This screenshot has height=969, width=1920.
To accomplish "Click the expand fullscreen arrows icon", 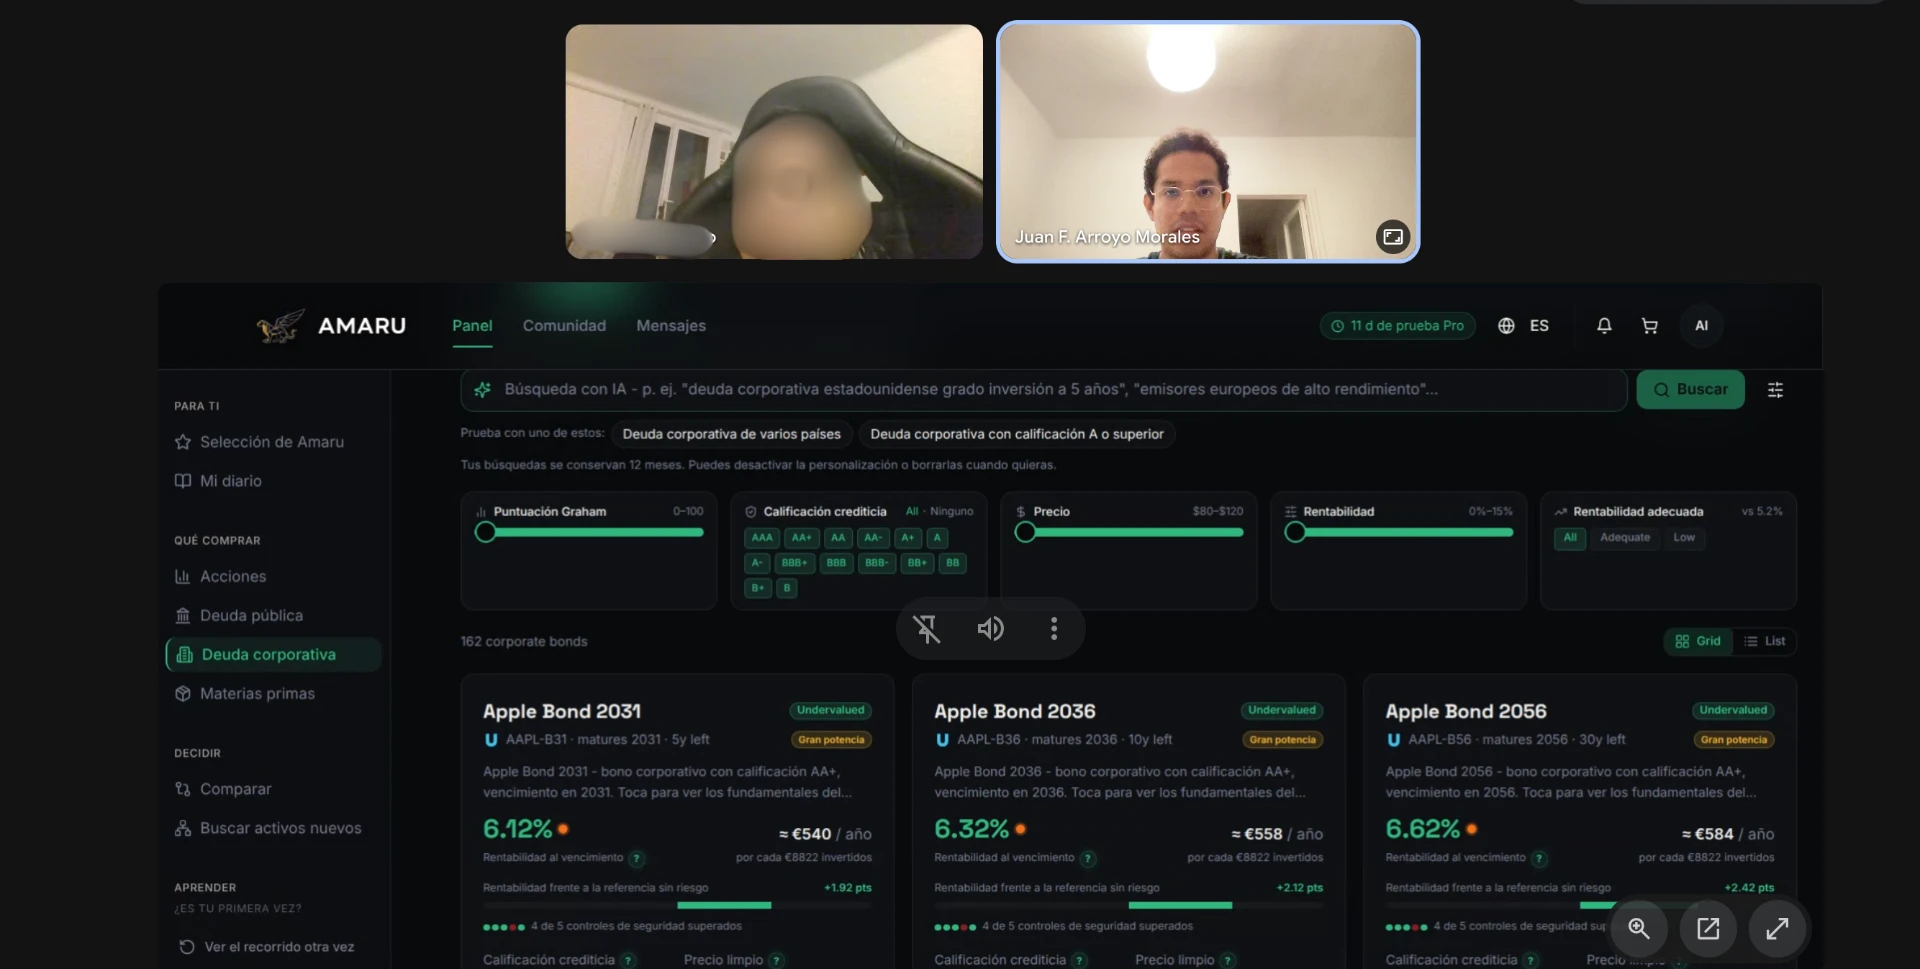I will pos(1777,928).
